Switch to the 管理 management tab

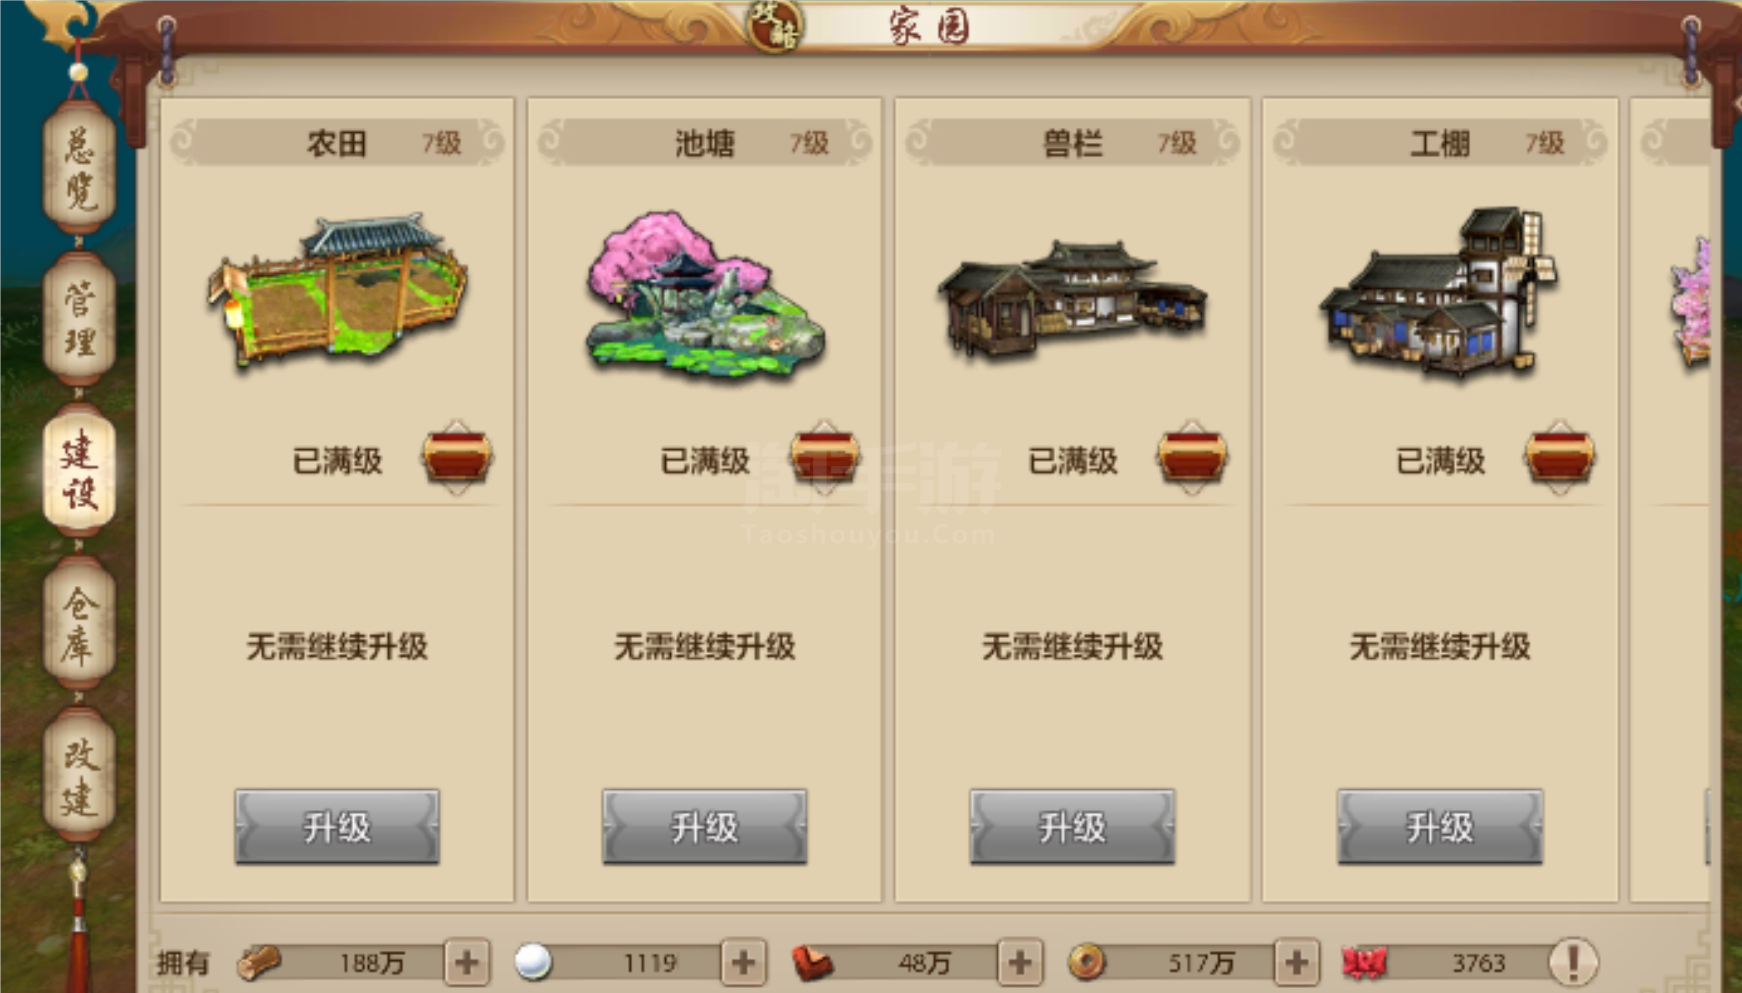(x=79, y=320)
